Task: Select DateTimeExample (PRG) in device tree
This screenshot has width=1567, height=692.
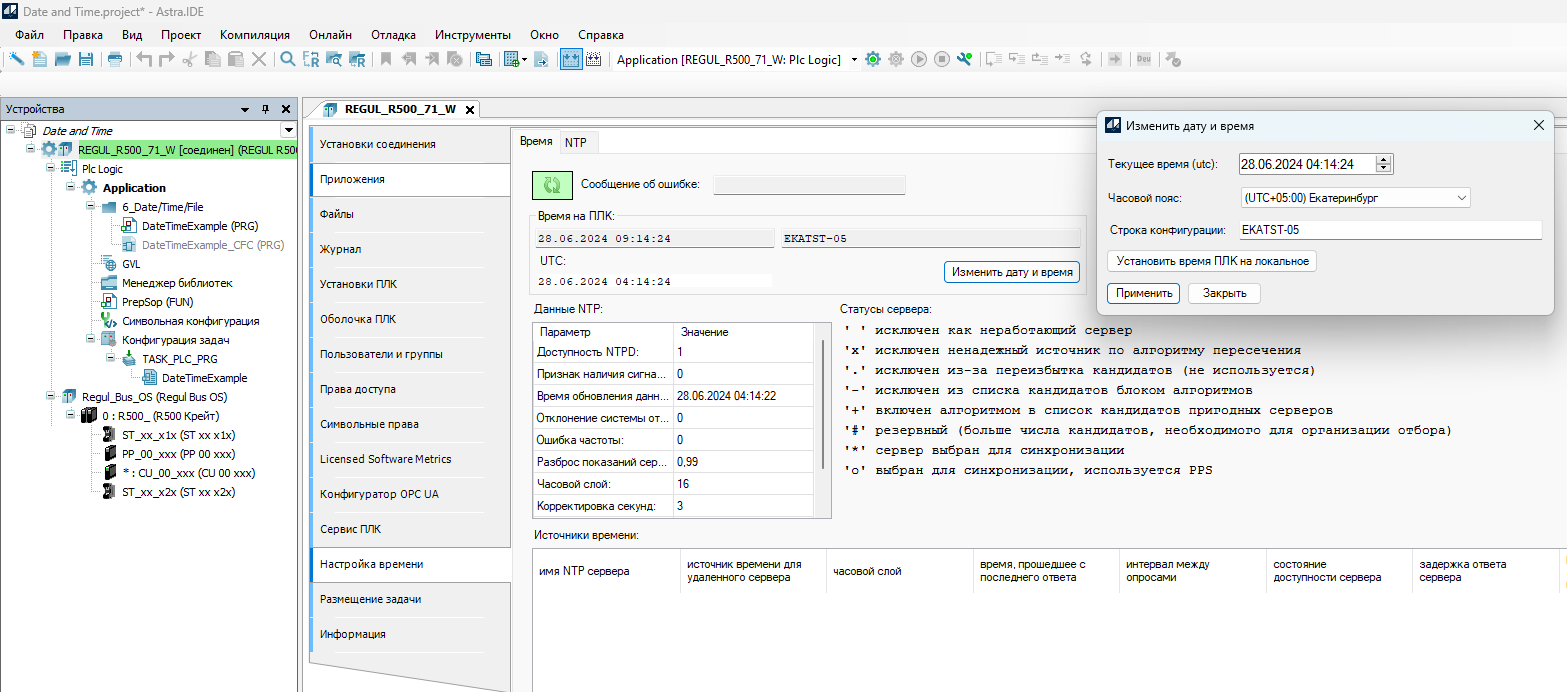Action: tap(199, 226)
